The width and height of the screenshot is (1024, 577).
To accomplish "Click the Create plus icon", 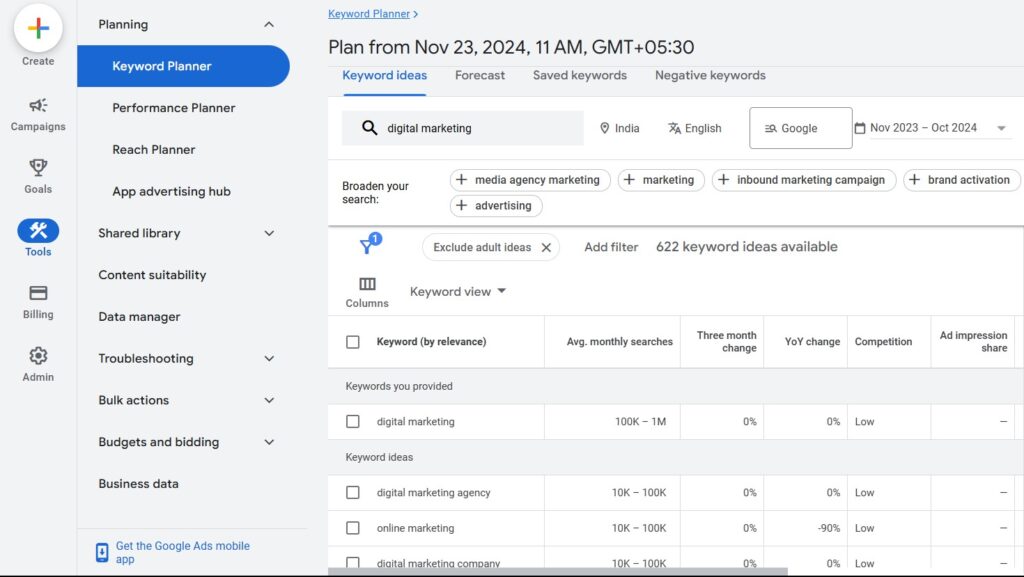I will pyautogui.click(x=38, y=28).
